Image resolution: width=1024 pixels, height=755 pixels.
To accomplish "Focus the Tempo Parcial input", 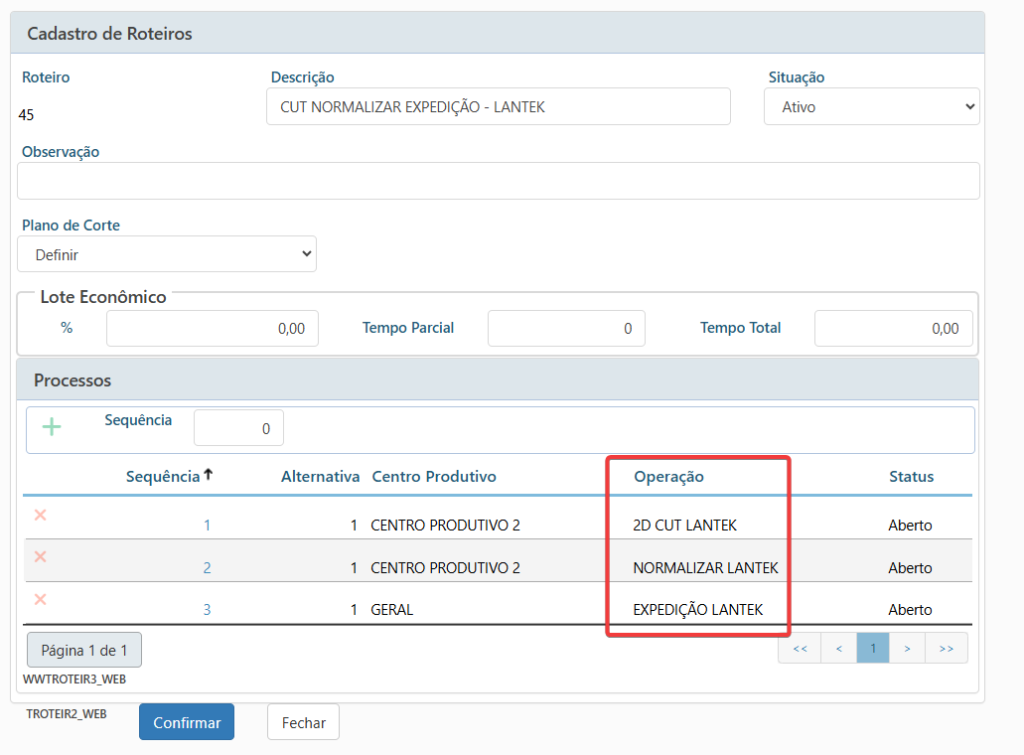I will click(x=566, y=328).
